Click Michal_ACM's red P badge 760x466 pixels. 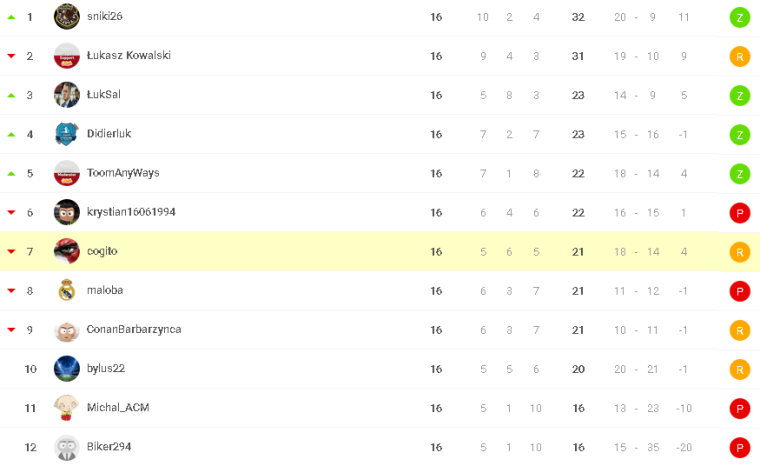click(x=740, y=409)
